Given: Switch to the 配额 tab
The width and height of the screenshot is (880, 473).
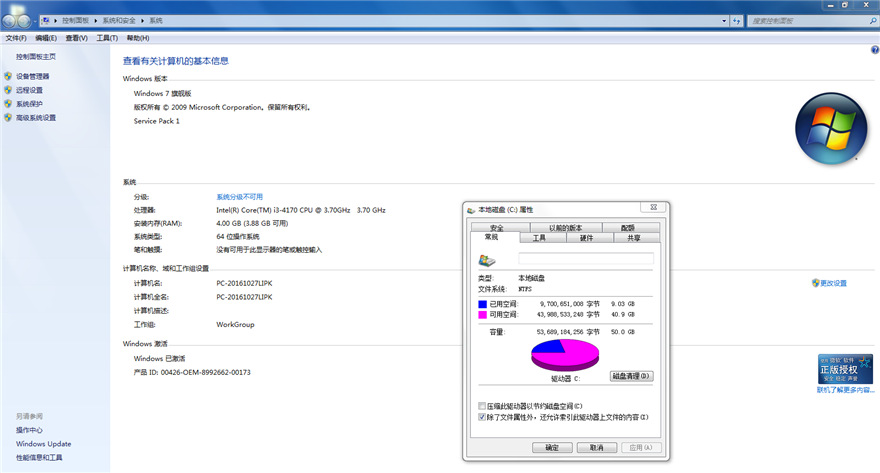Looking at the screenshot, I should coord(629,228).
